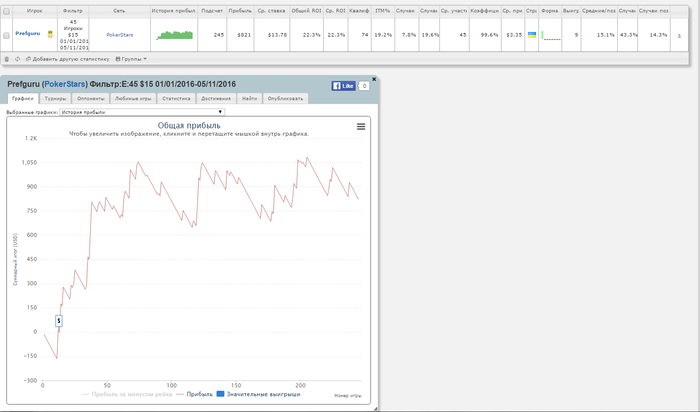Click the 245 count cell

[218, 35]
